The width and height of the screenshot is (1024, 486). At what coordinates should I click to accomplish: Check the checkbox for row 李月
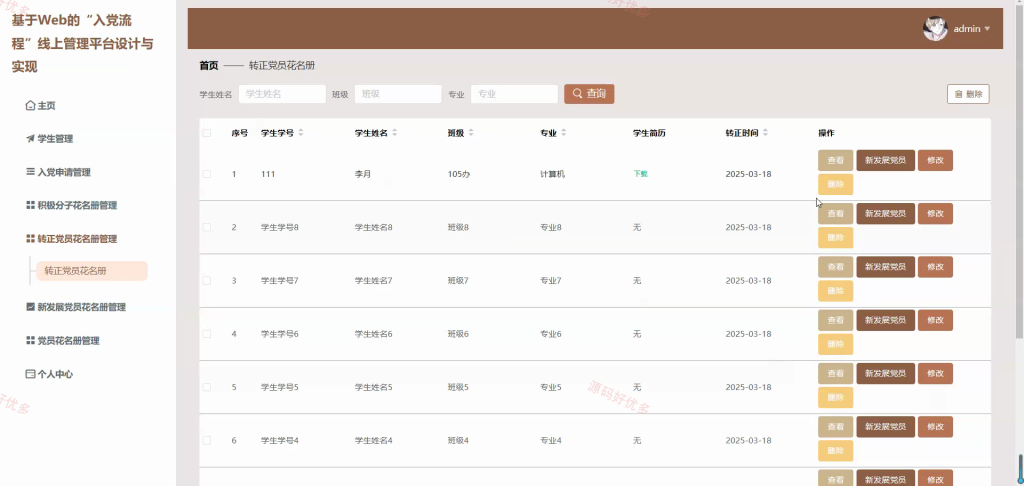pyautogui.click(x=206, y=174)
